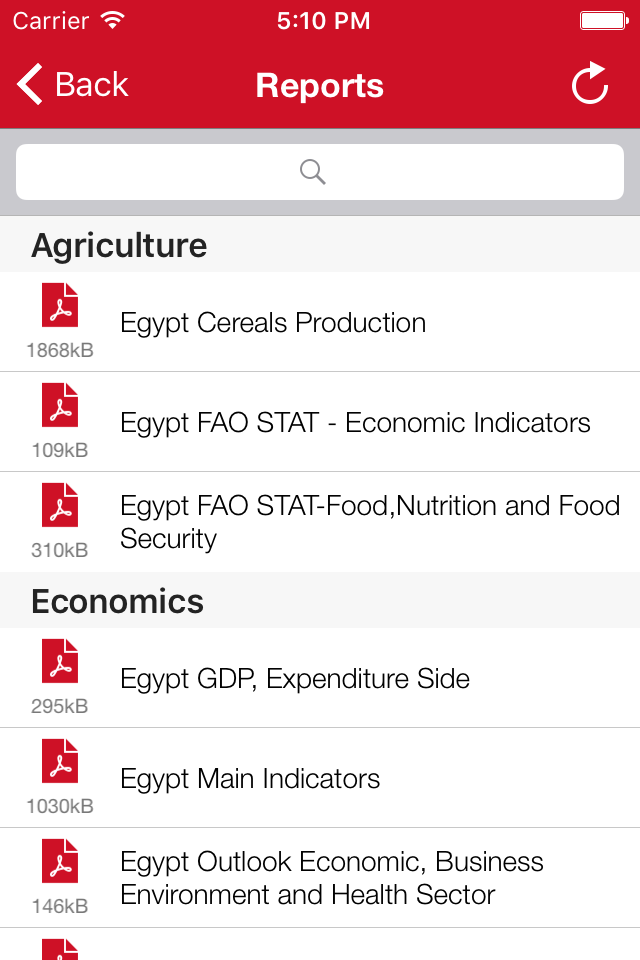
Task: Tap the PDF icon for Food,Nutrition and Food Security
Action: [59, 506]
